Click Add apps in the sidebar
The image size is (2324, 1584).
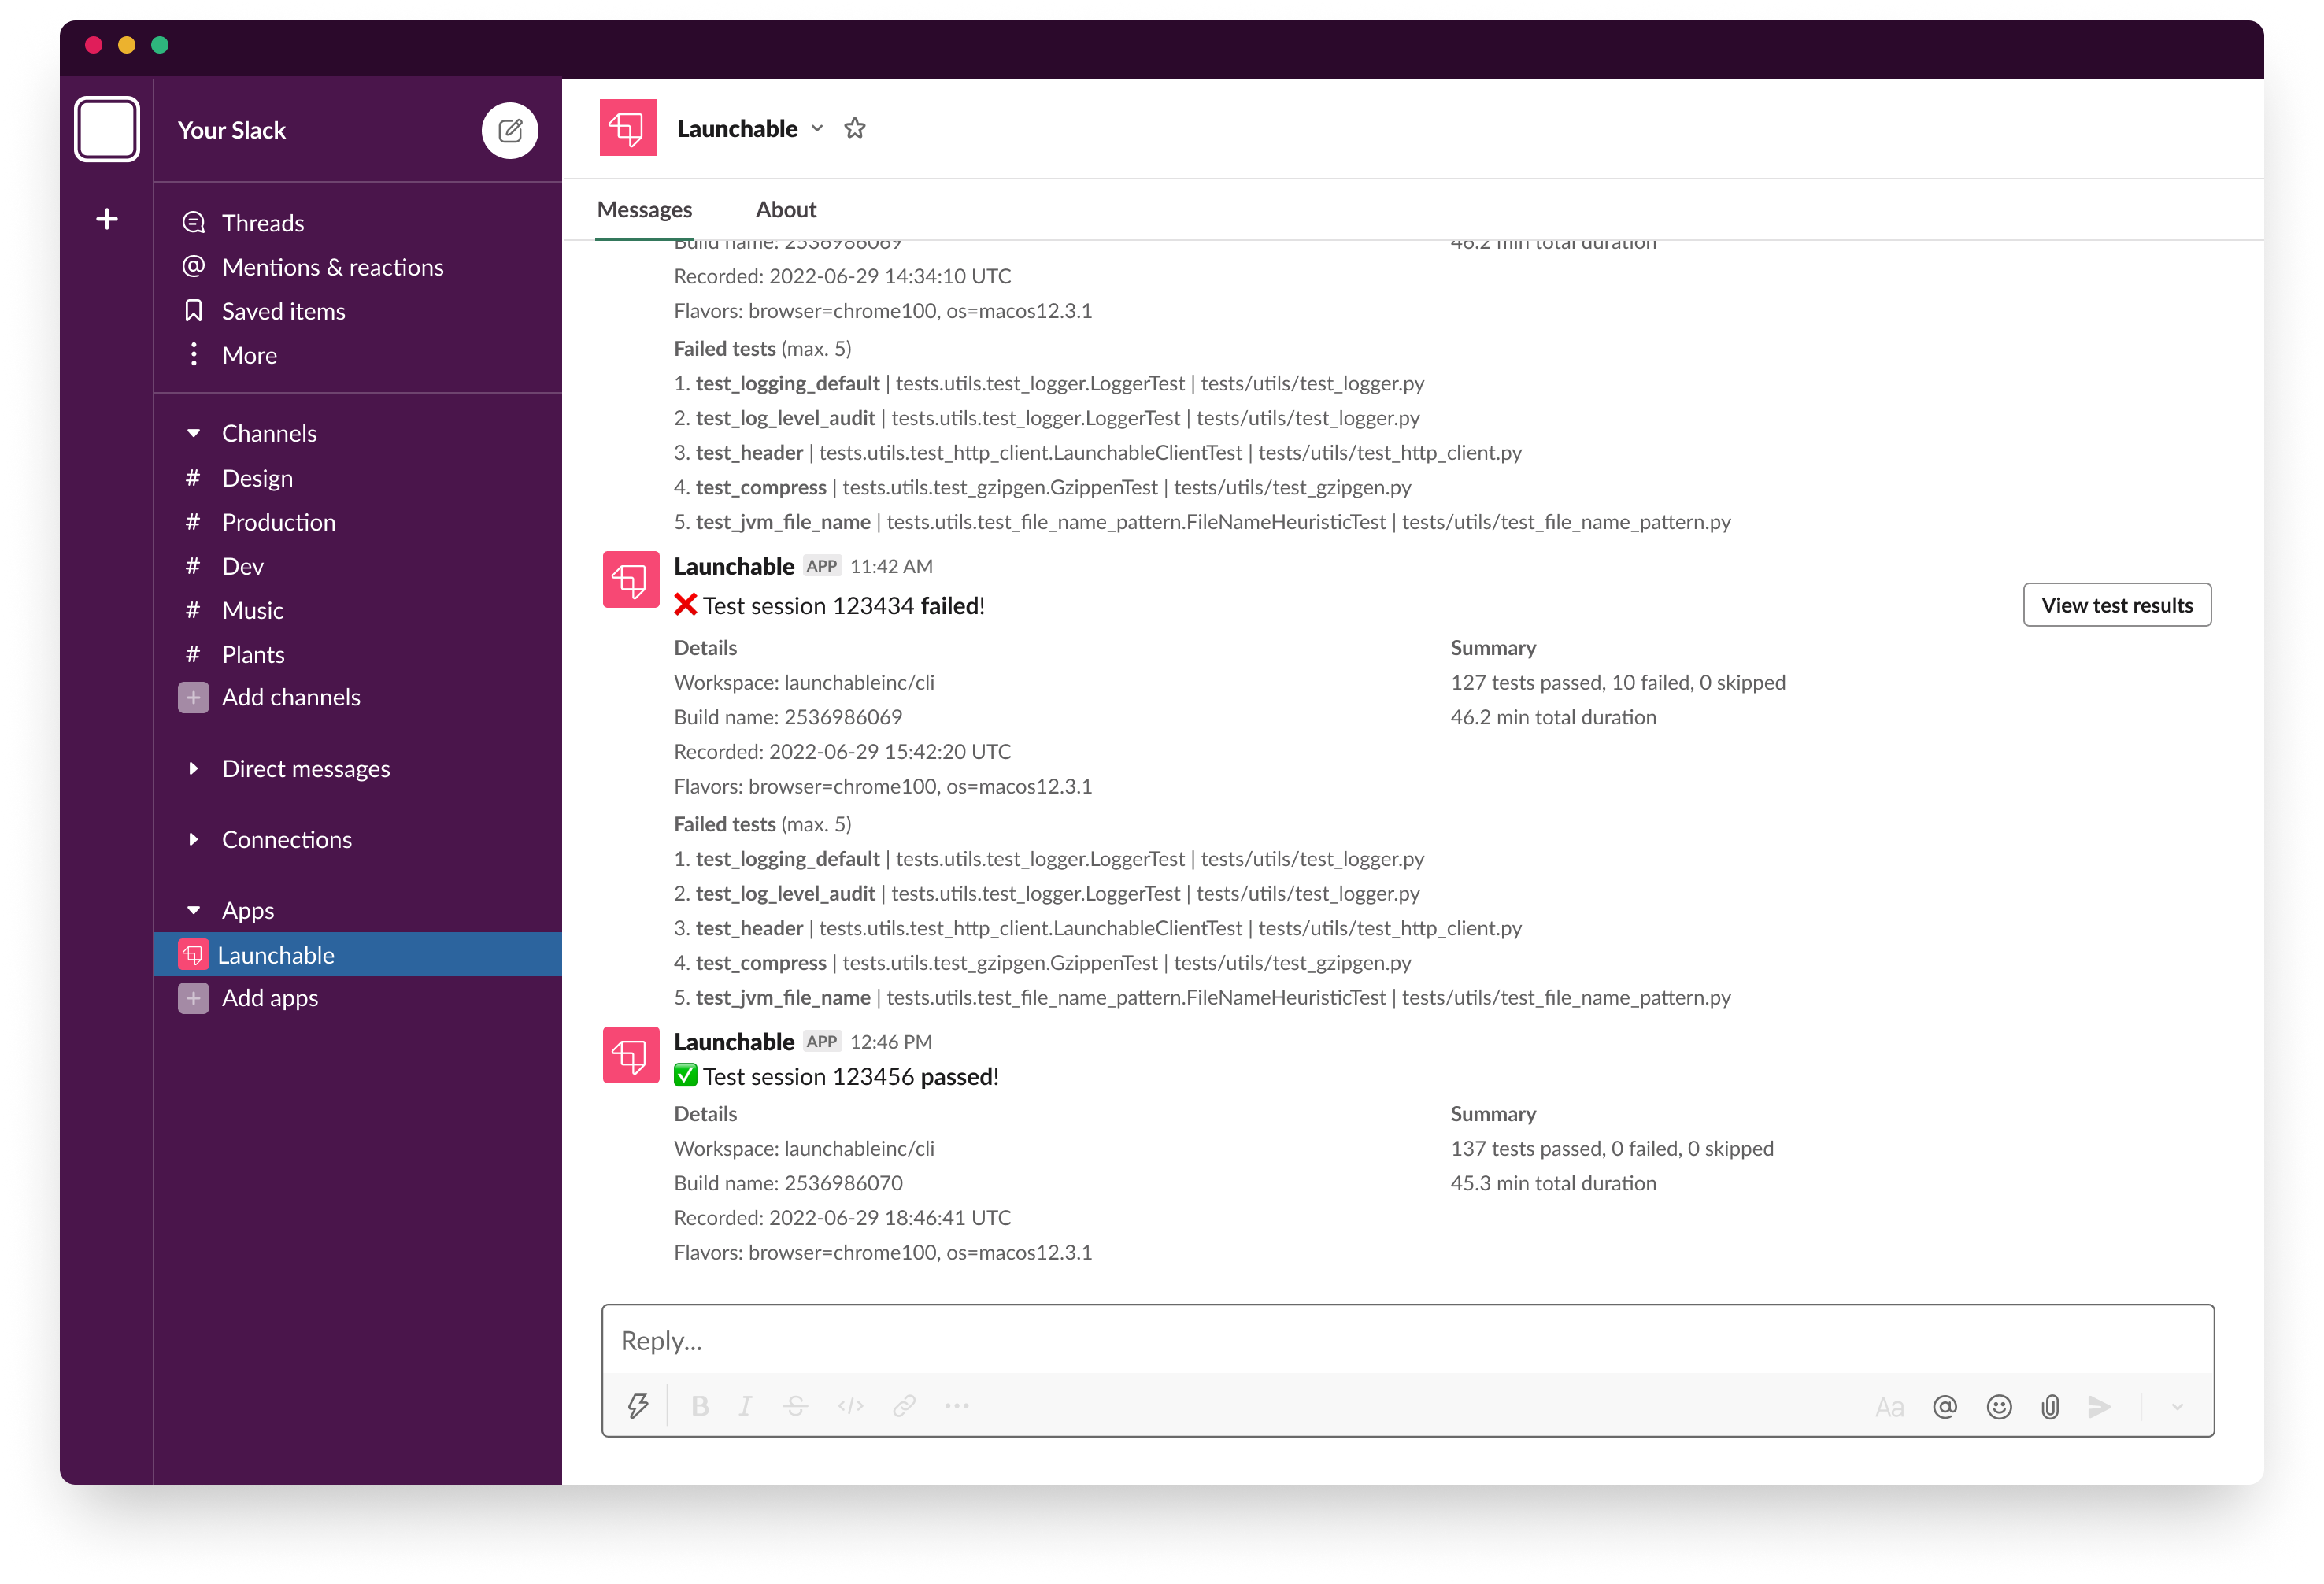[269, 997]
